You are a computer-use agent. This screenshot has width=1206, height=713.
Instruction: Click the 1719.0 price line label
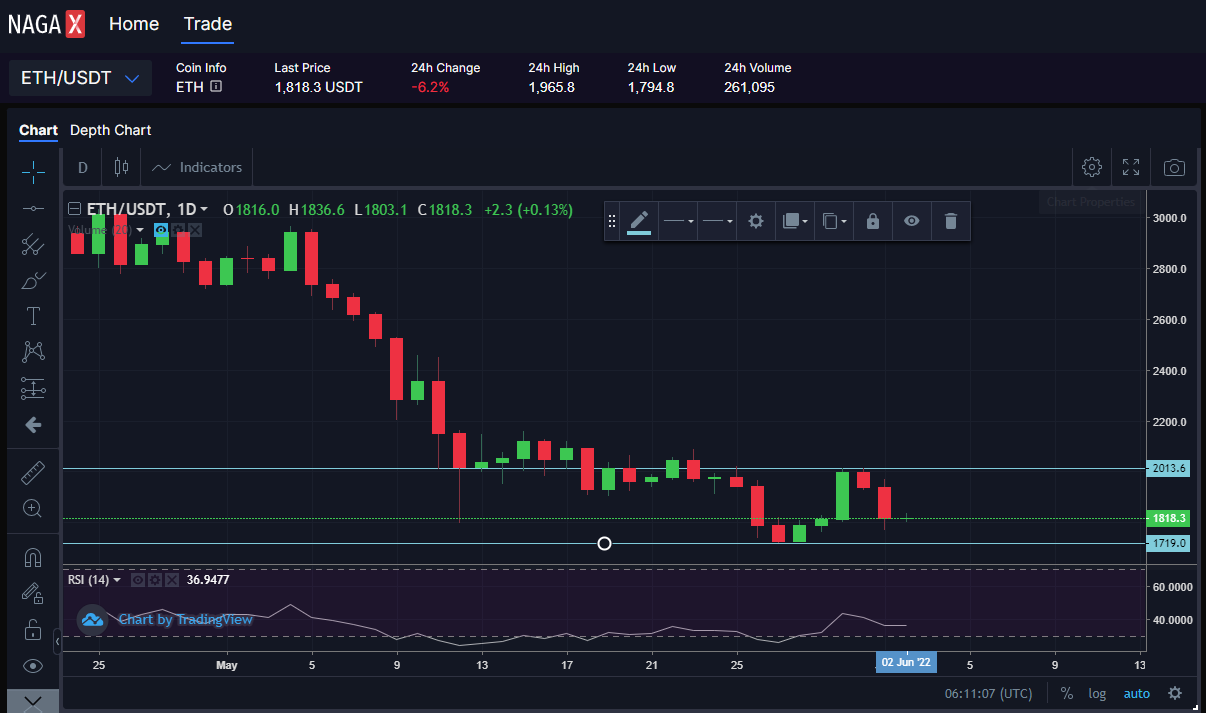(x=1168, y=543)
